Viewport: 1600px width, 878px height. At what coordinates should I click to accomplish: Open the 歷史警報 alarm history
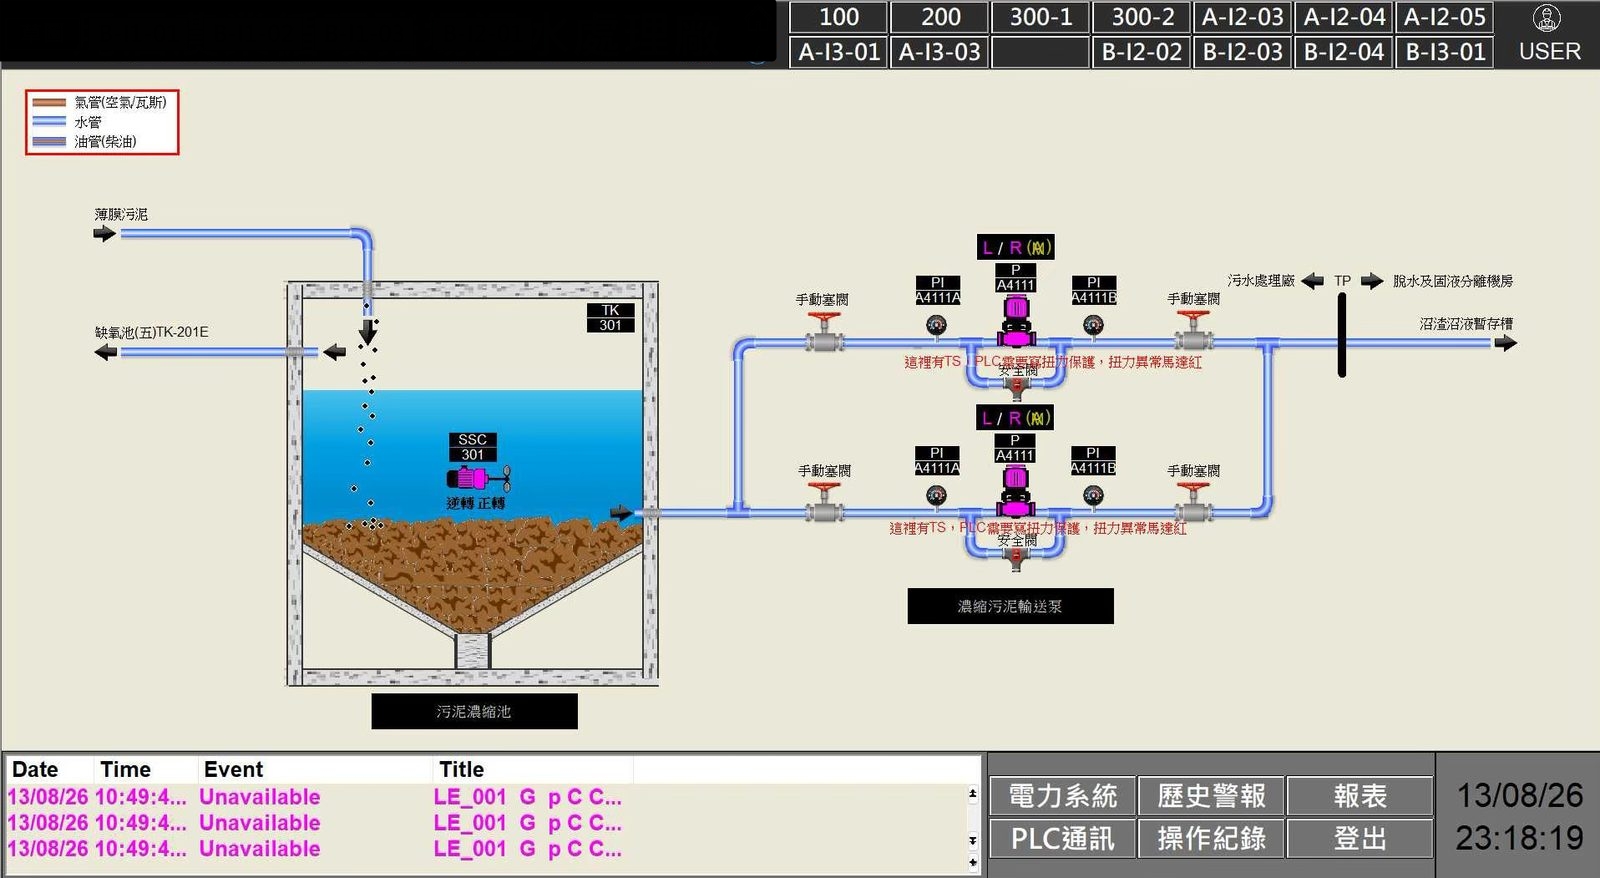pos(1211,796)
